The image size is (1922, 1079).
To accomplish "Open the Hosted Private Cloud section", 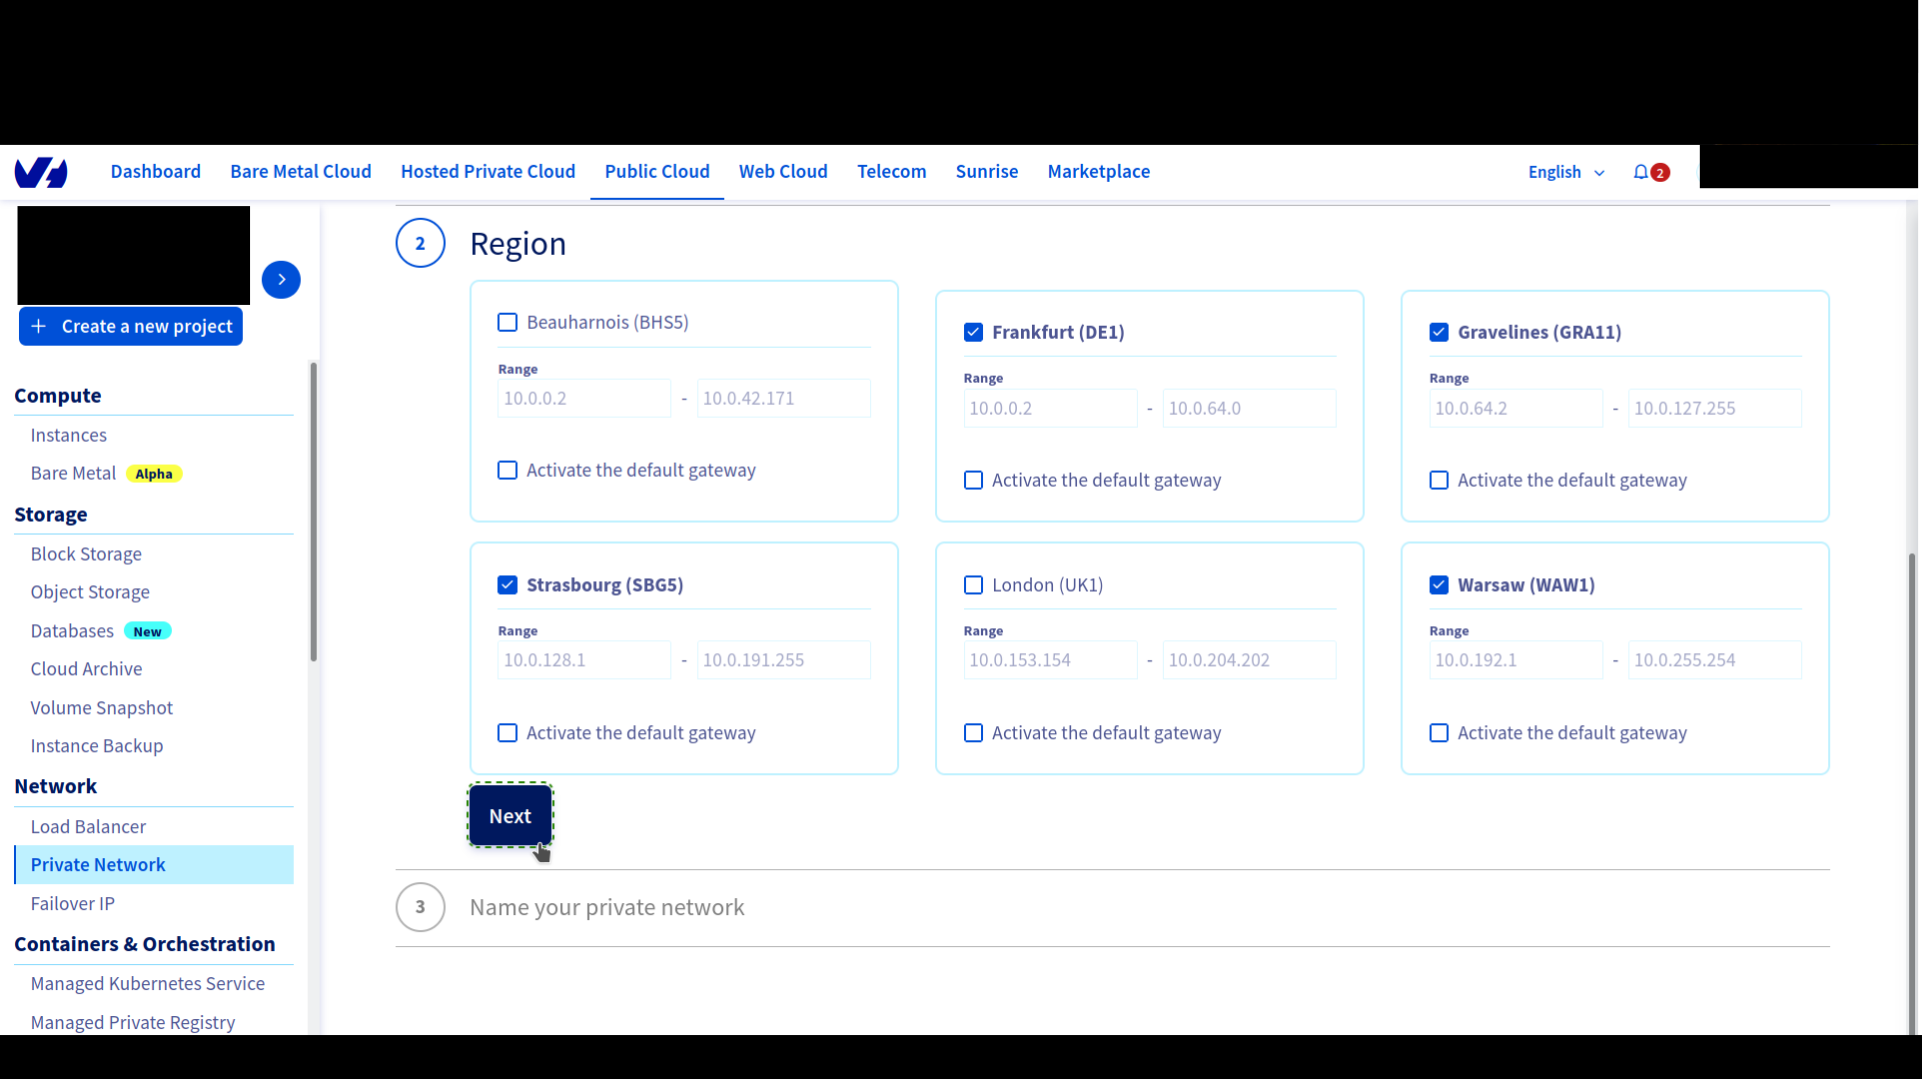I will point(488,171).
